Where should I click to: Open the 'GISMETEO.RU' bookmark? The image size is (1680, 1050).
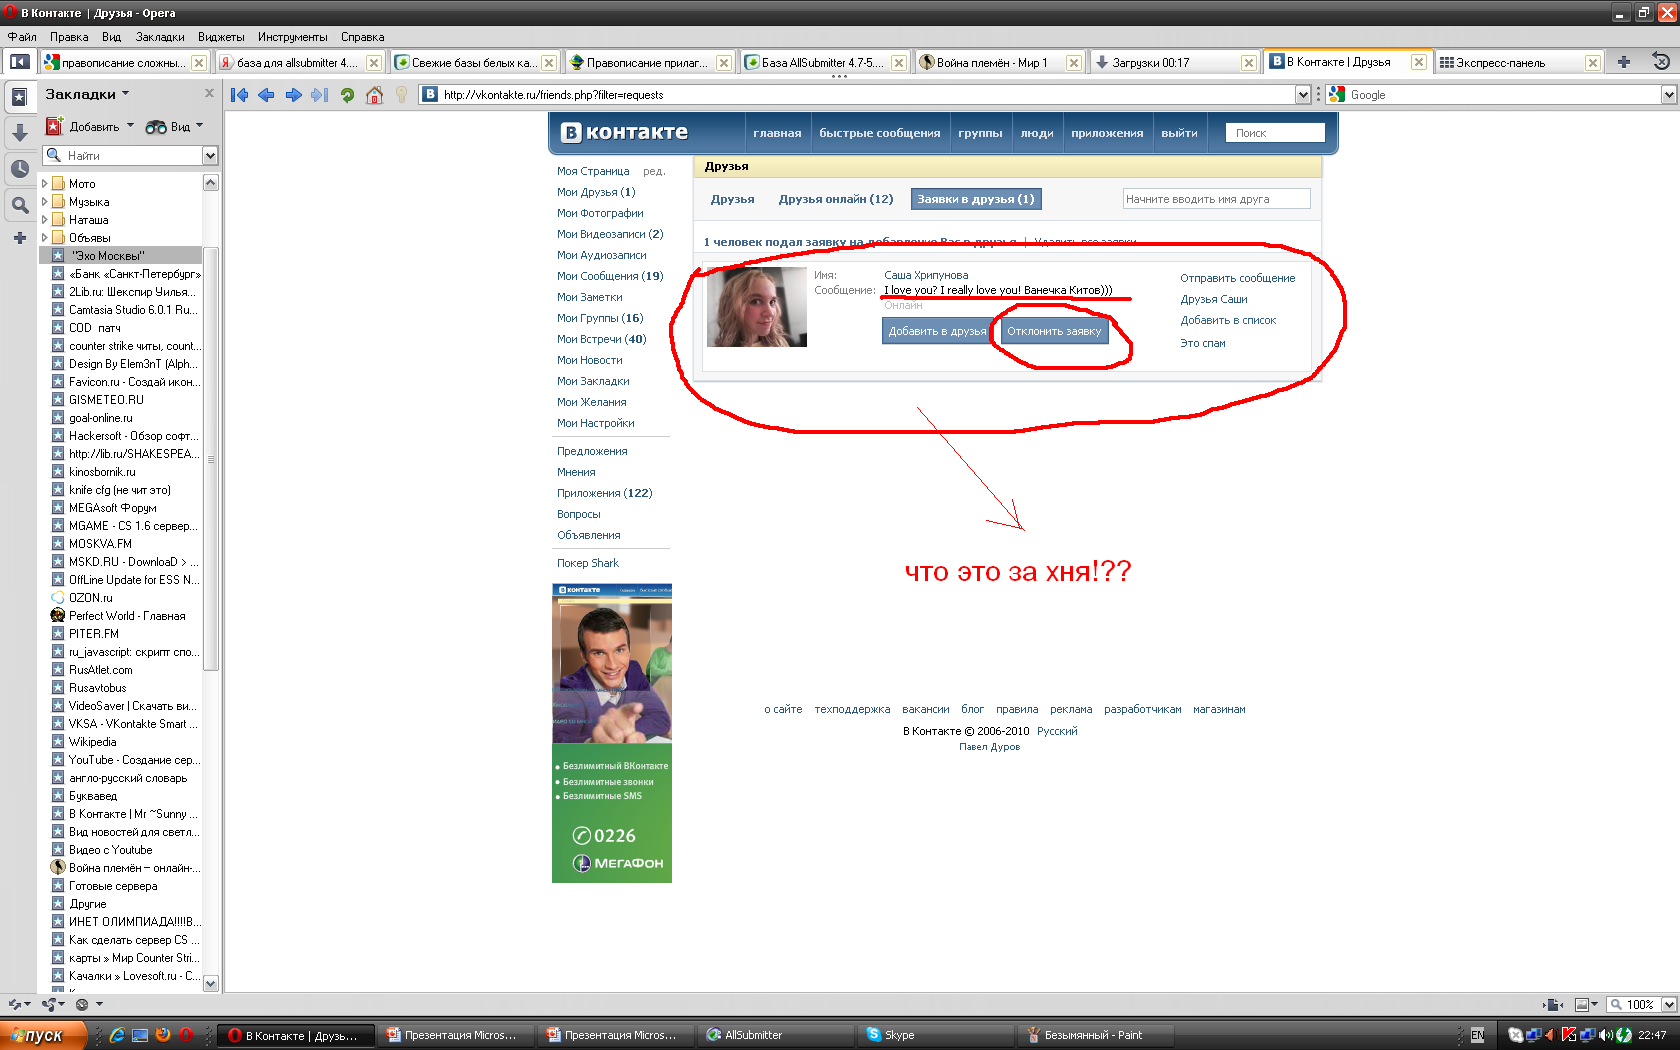[x=106, y=400]
